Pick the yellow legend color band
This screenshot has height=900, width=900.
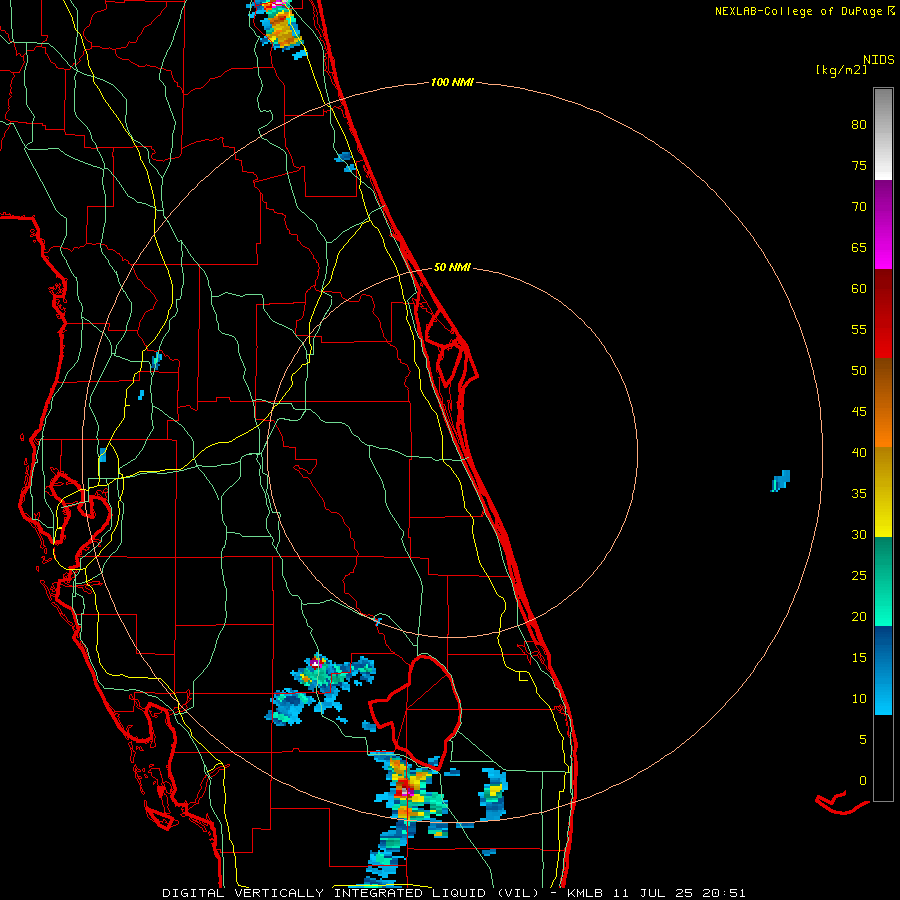tap(883, 492)
